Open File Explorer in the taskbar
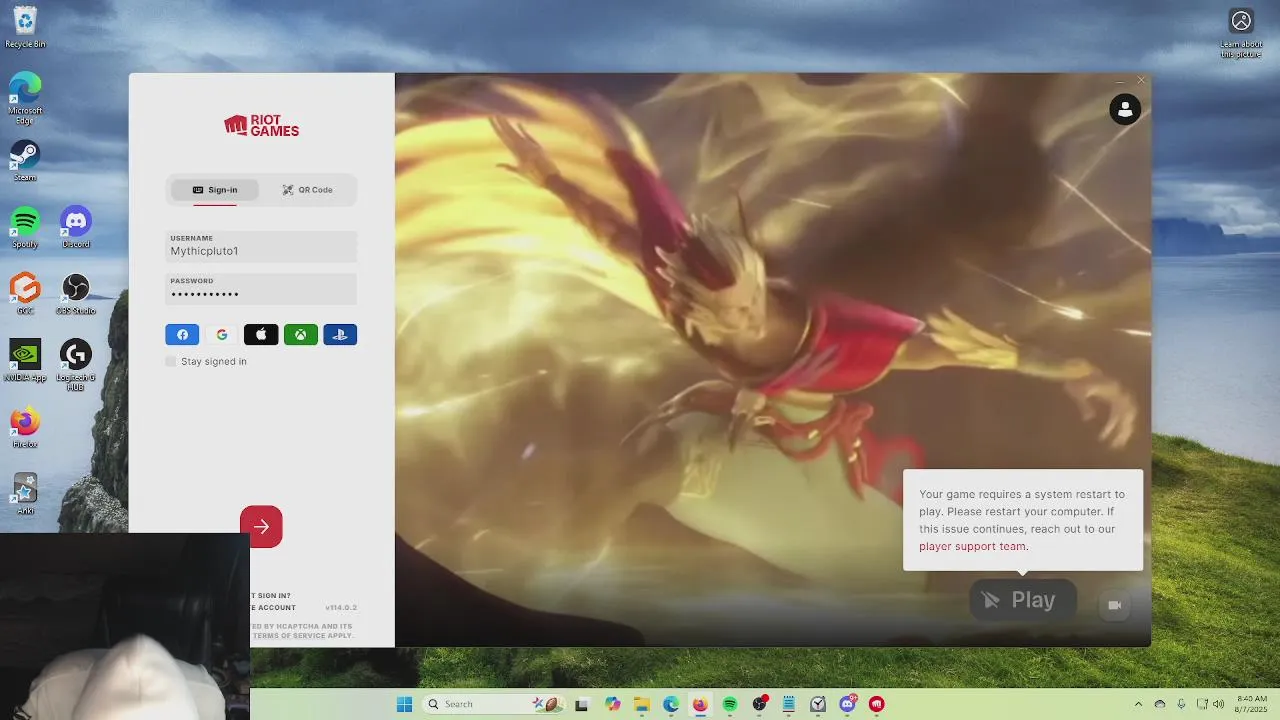1280x720 pixels. 641,704
